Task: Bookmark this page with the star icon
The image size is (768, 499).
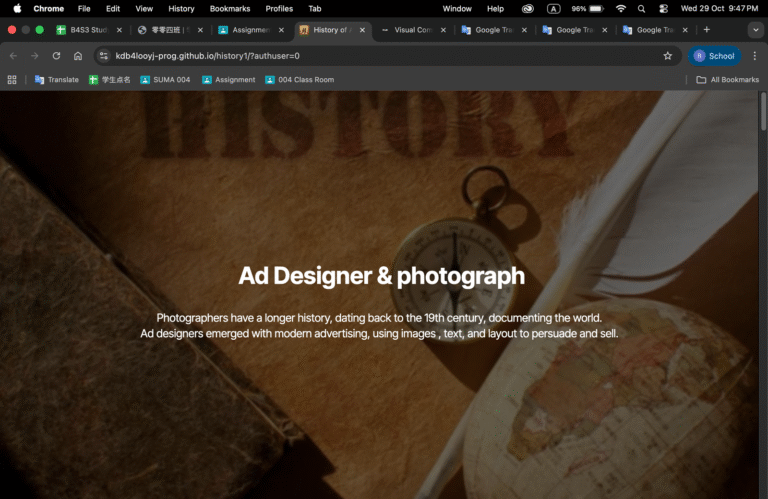Action: coord(667,56)
